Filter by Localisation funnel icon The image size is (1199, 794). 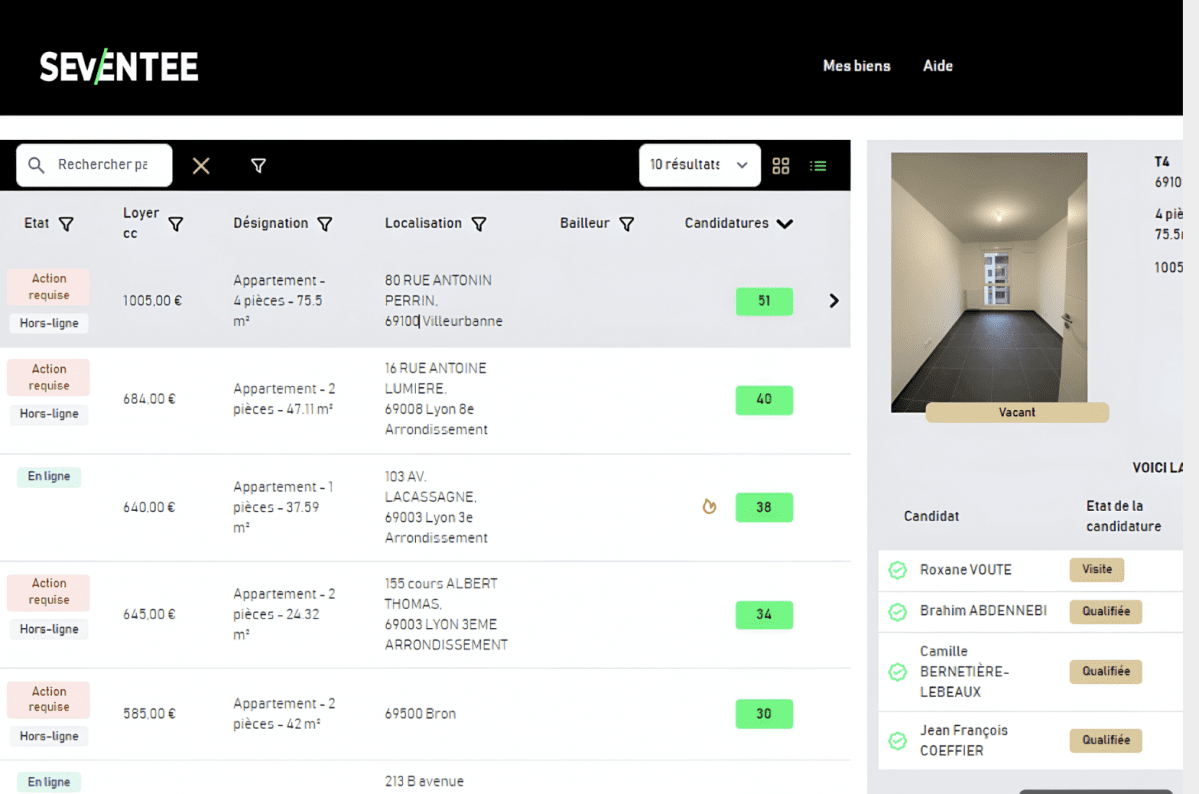[479, 224]
